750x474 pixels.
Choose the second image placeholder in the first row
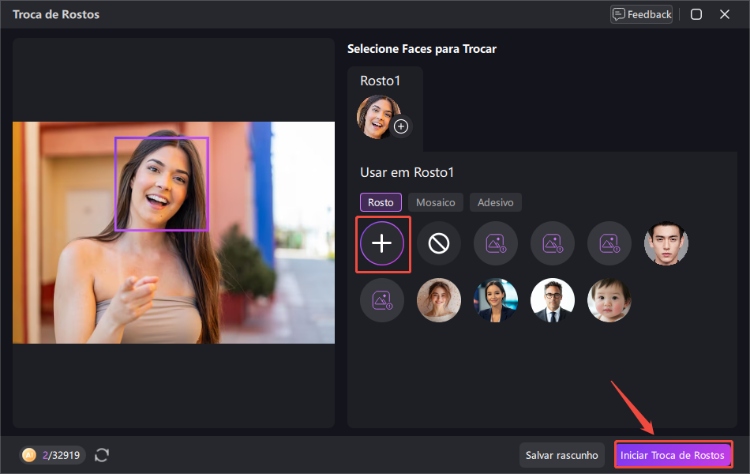(552, 243)
